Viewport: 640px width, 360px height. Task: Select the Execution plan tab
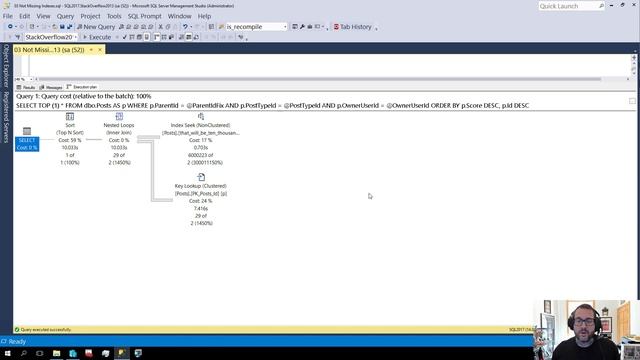click(82, 87)
